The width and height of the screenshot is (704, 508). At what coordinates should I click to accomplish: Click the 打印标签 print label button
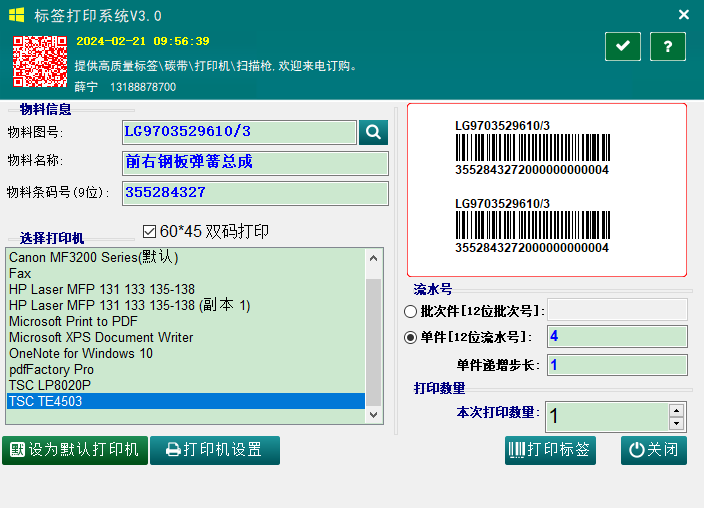[550, 450]
